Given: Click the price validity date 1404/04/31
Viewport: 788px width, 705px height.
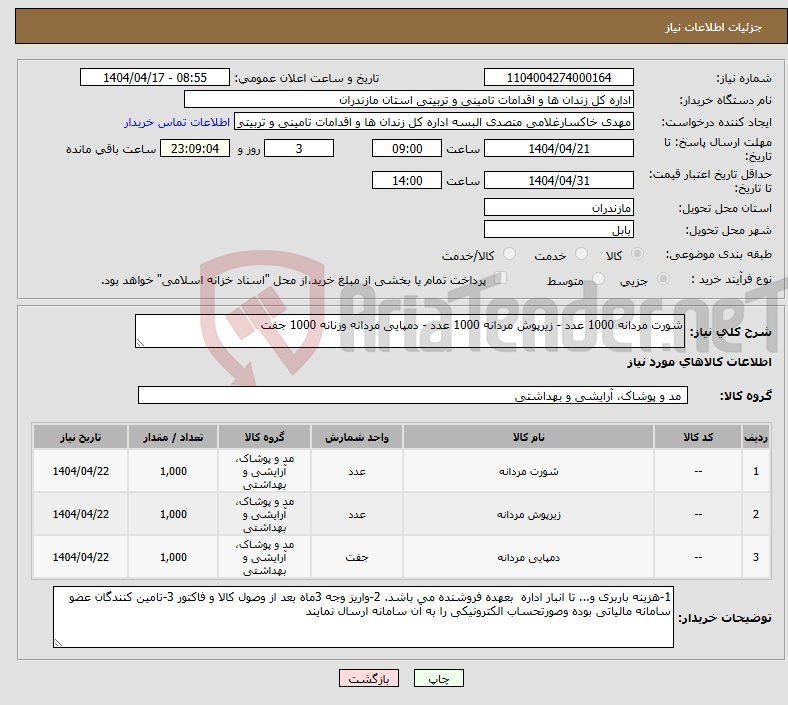Looking at the screenshot, I should coord(558,180).
